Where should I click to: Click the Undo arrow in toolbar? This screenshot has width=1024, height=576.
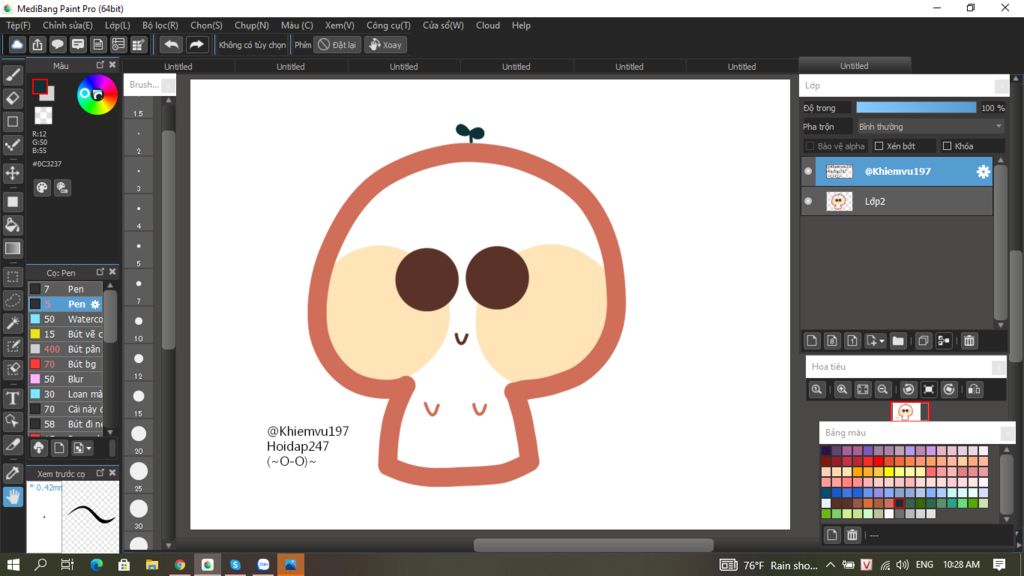tap(171, 44)
